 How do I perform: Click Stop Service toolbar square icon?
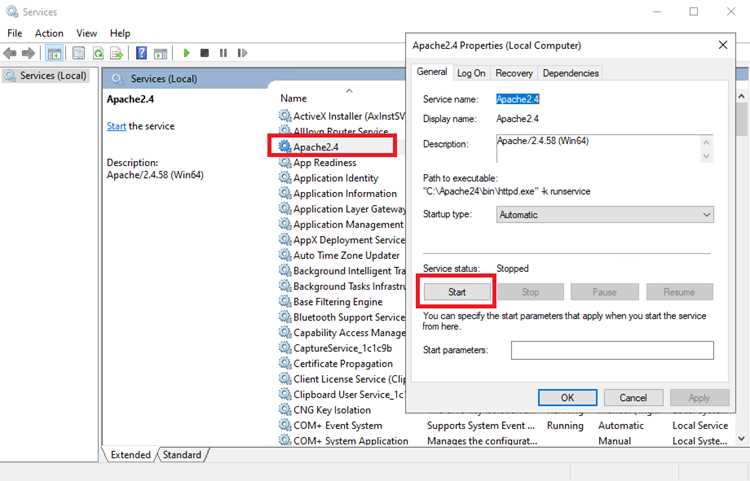pyautogui.click(x=205, y=53)
